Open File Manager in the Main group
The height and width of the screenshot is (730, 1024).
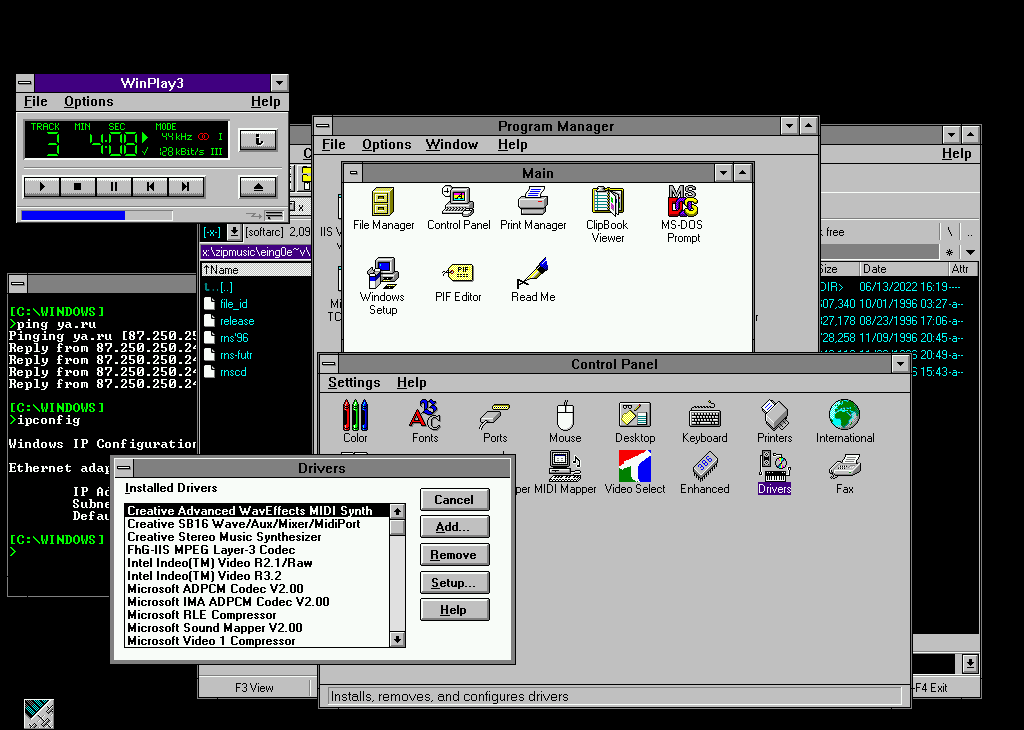pos(383,208)
